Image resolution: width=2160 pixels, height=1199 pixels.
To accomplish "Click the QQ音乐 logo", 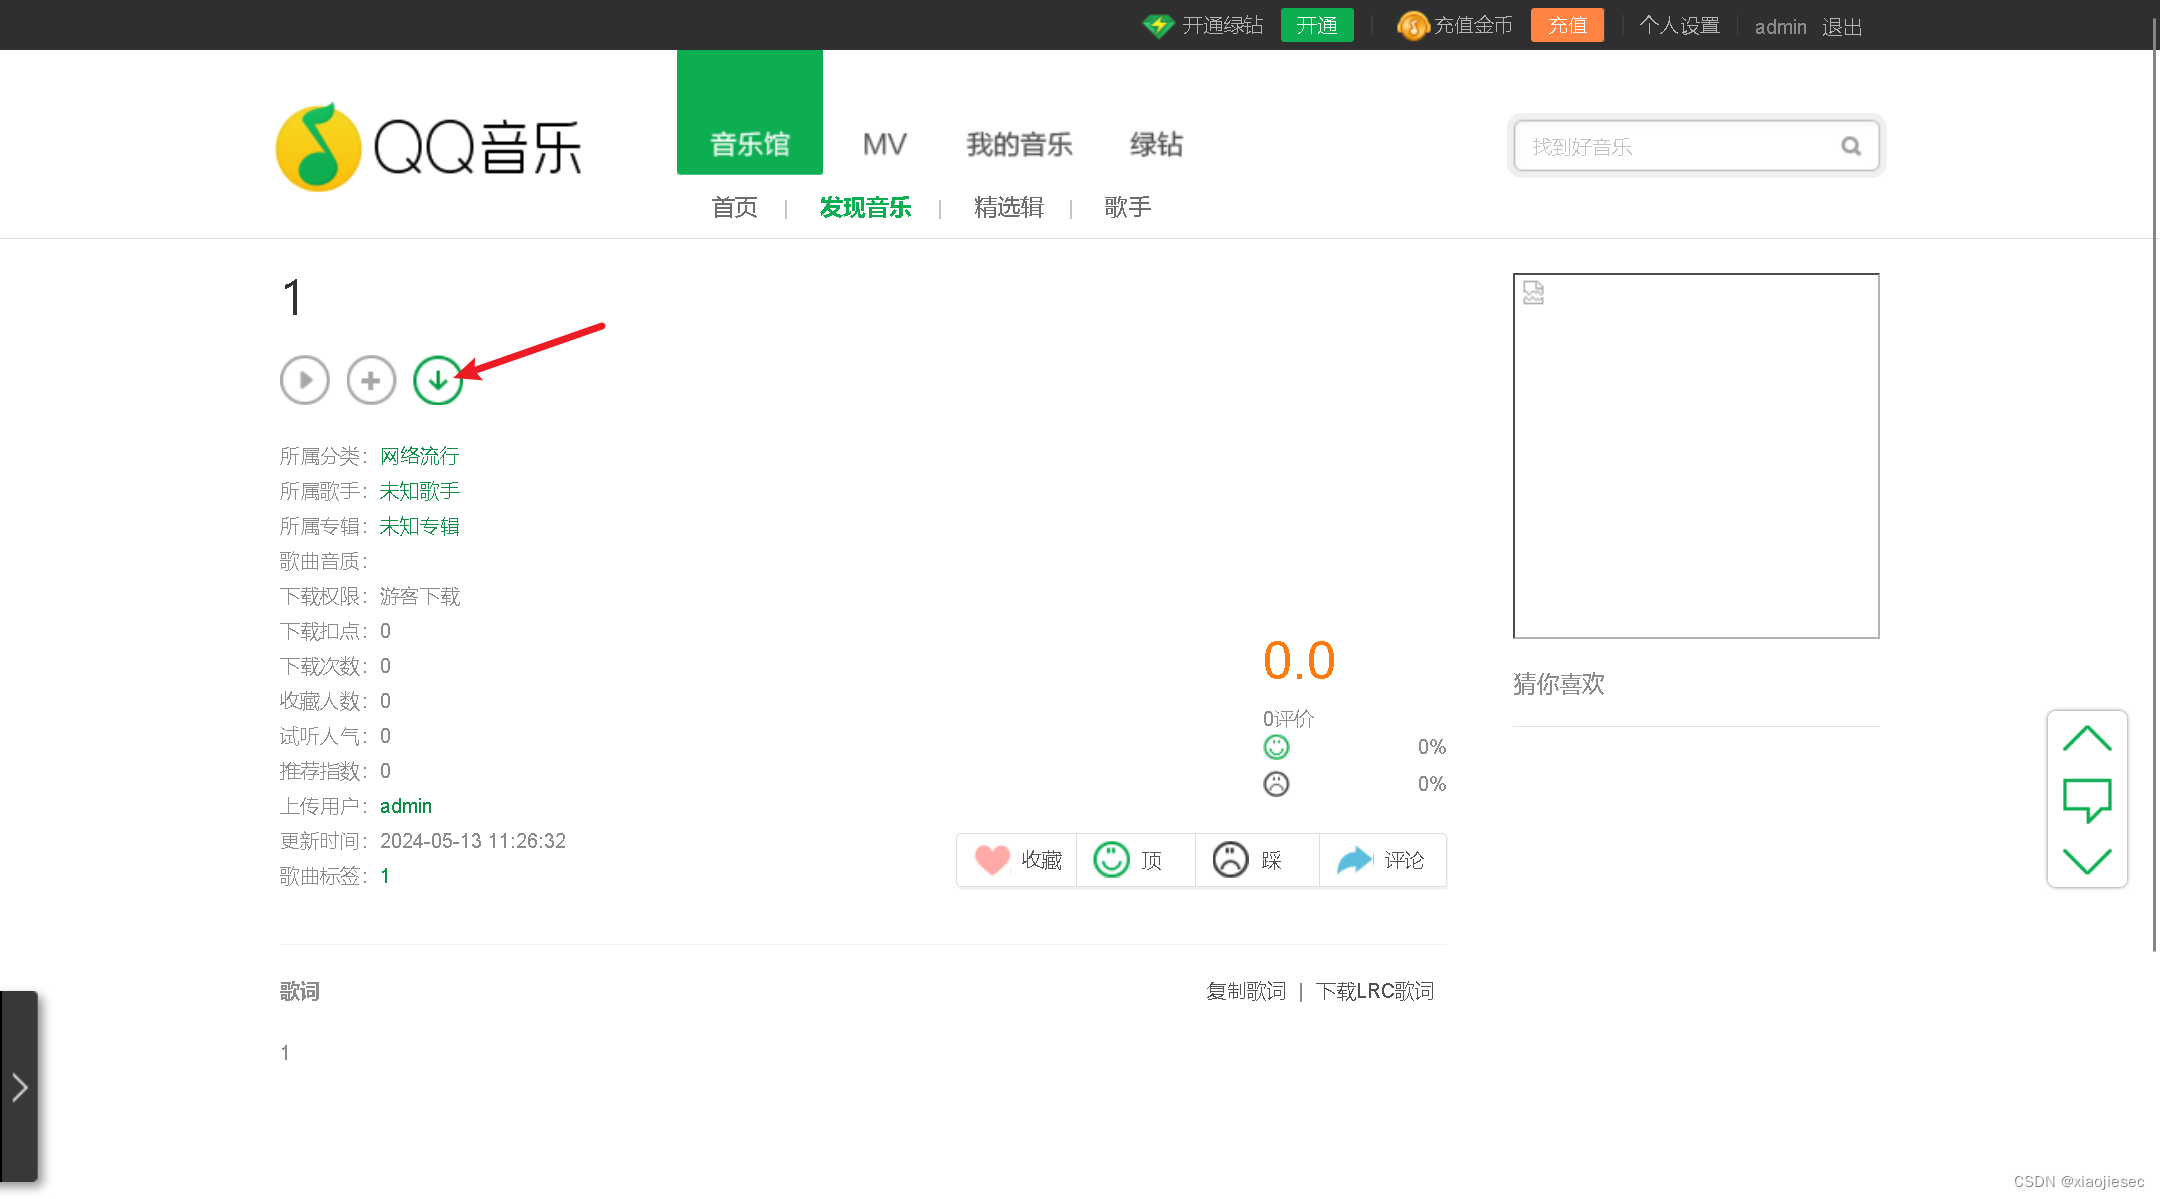I will (x=428, y=145).
